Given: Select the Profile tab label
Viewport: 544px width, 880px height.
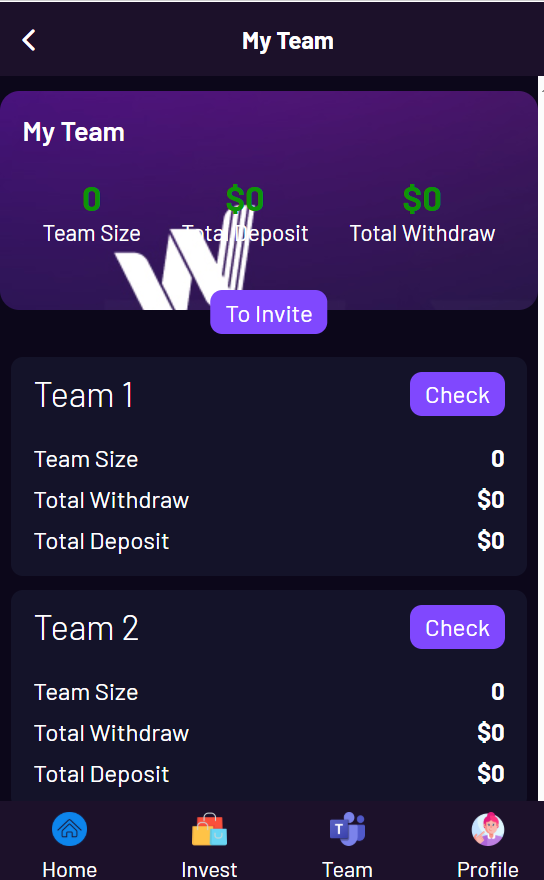Looking at the screenshot, I should pos(487,869).
